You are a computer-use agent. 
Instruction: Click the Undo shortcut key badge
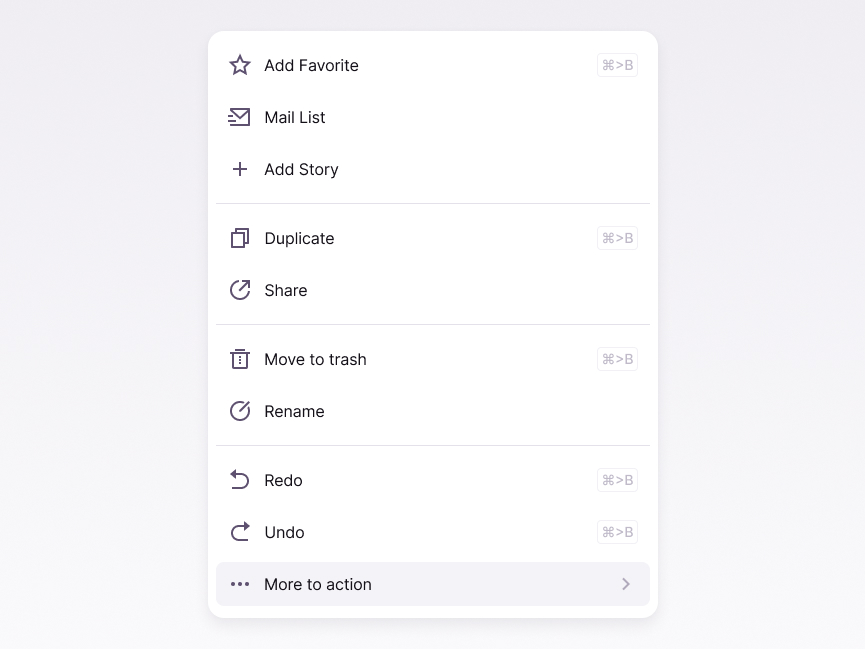617,531
